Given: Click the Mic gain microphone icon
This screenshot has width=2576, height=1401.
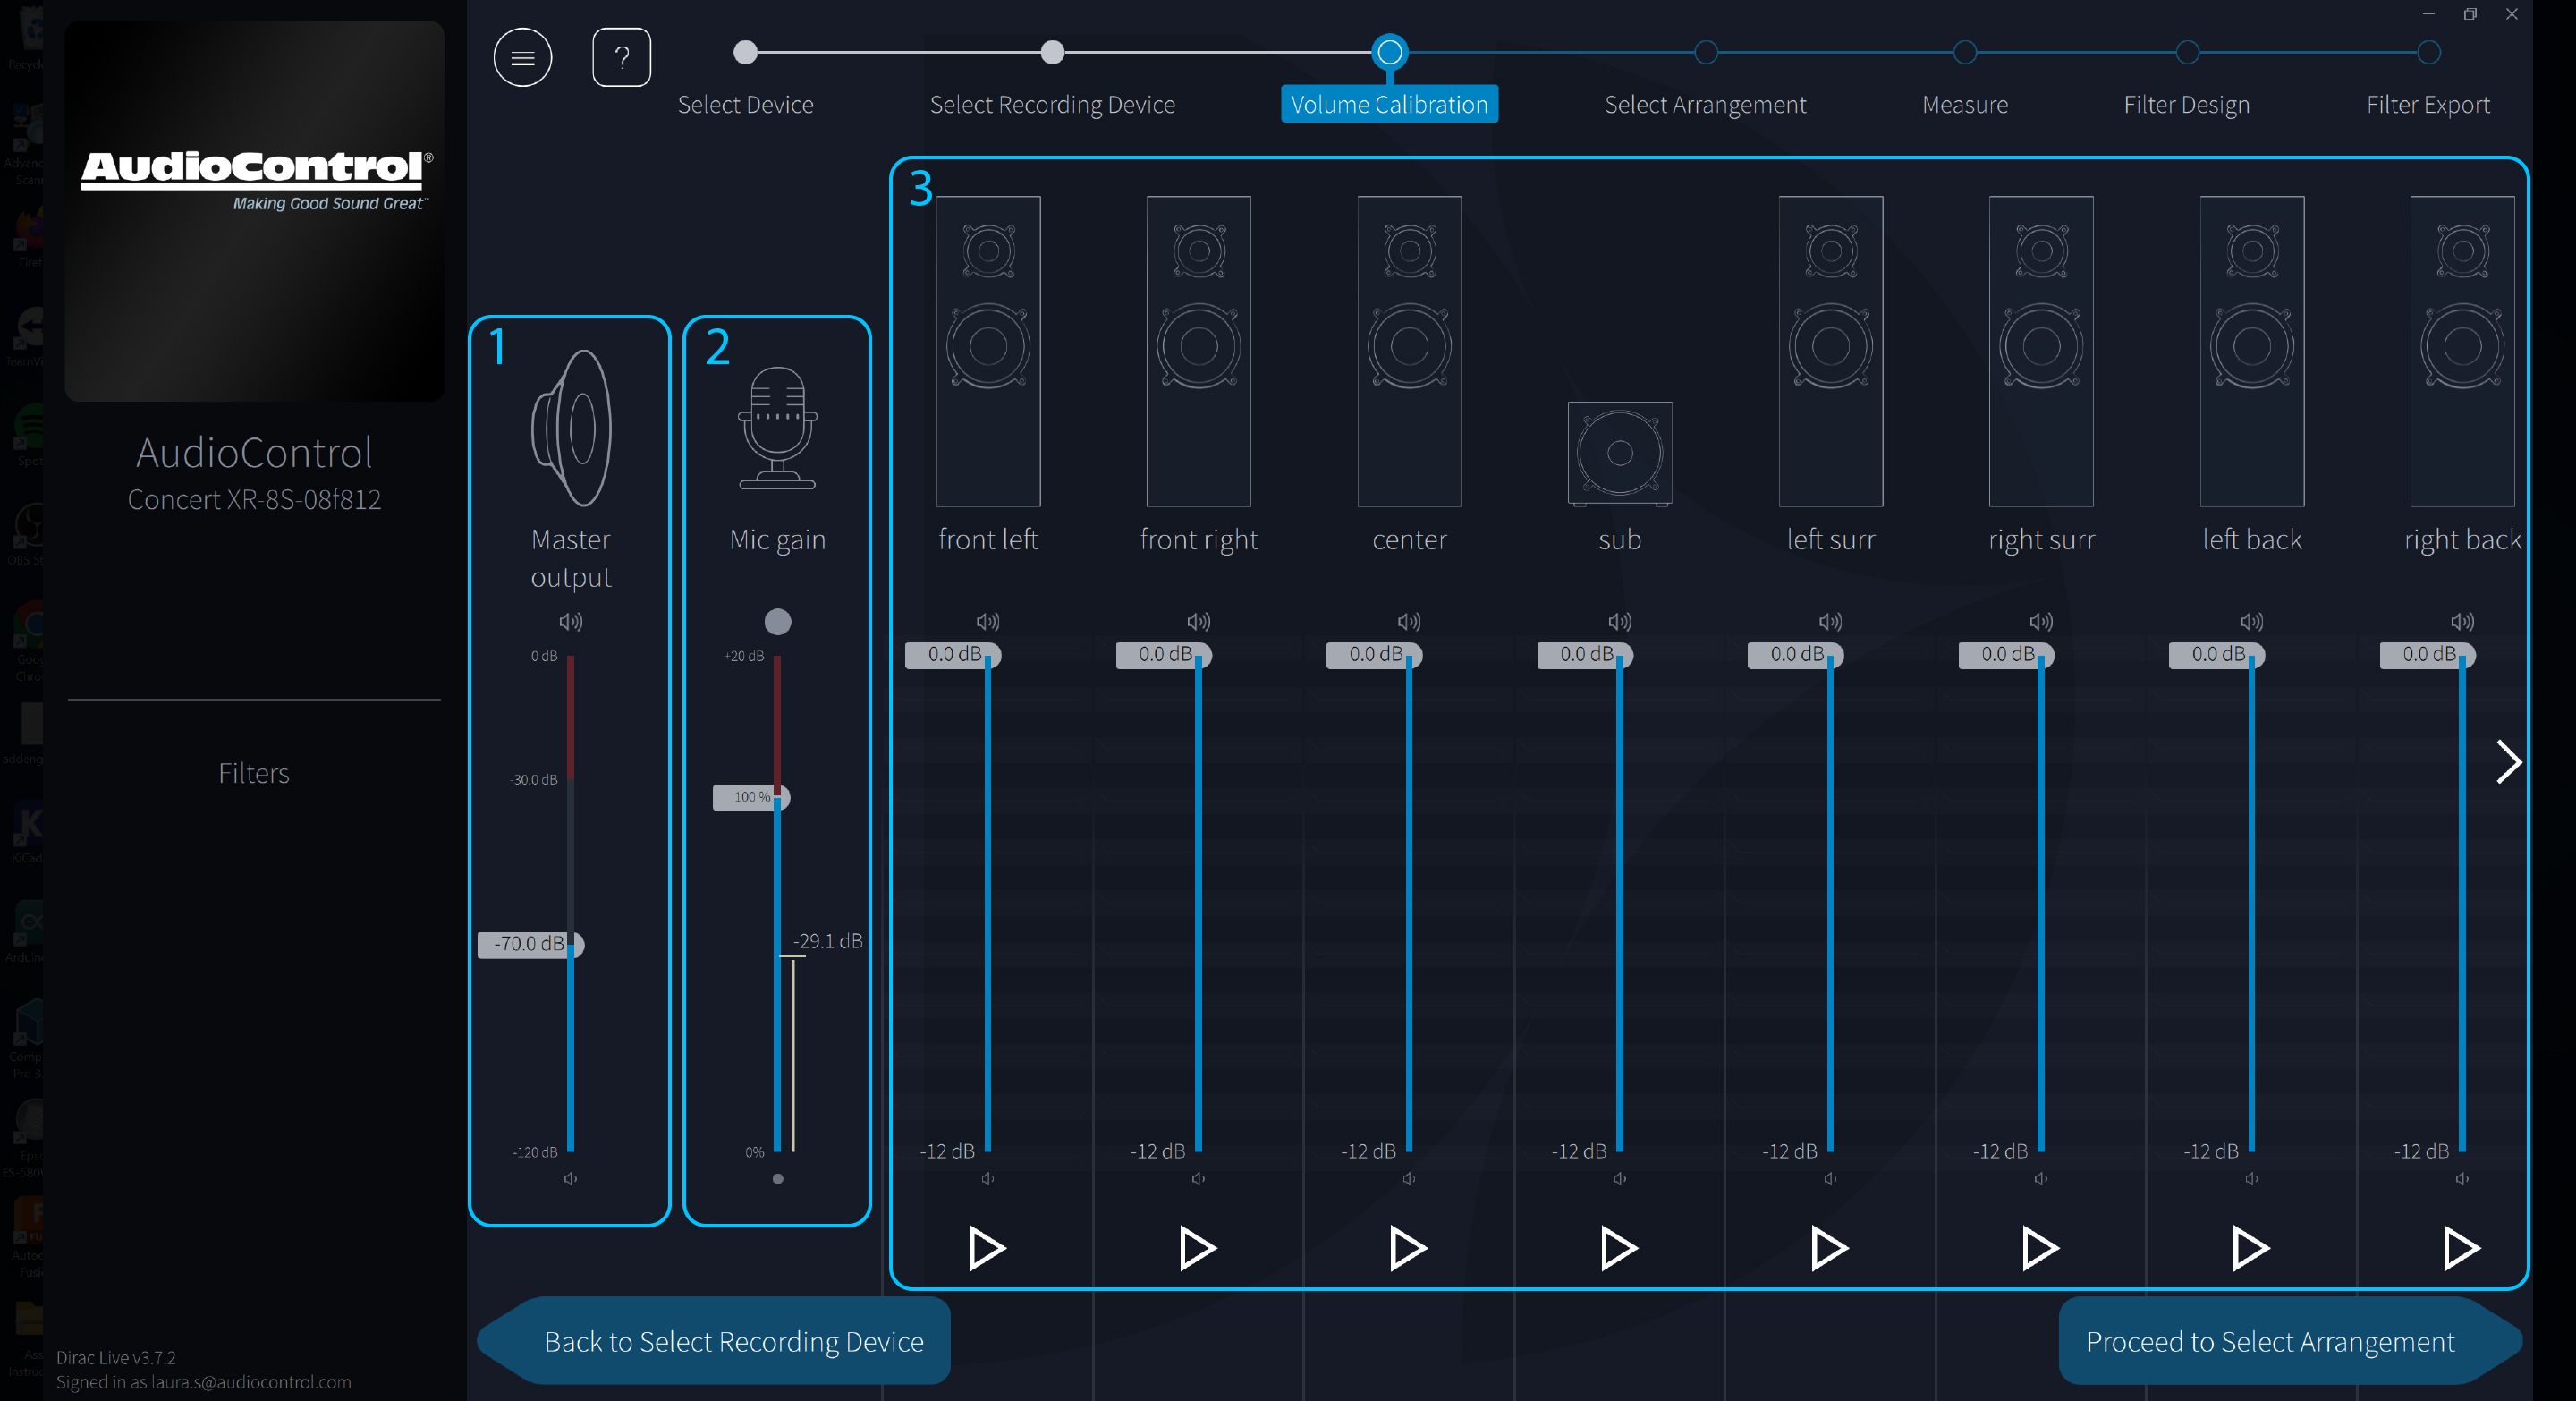Looking at the screenshot, I should (777, 428).
